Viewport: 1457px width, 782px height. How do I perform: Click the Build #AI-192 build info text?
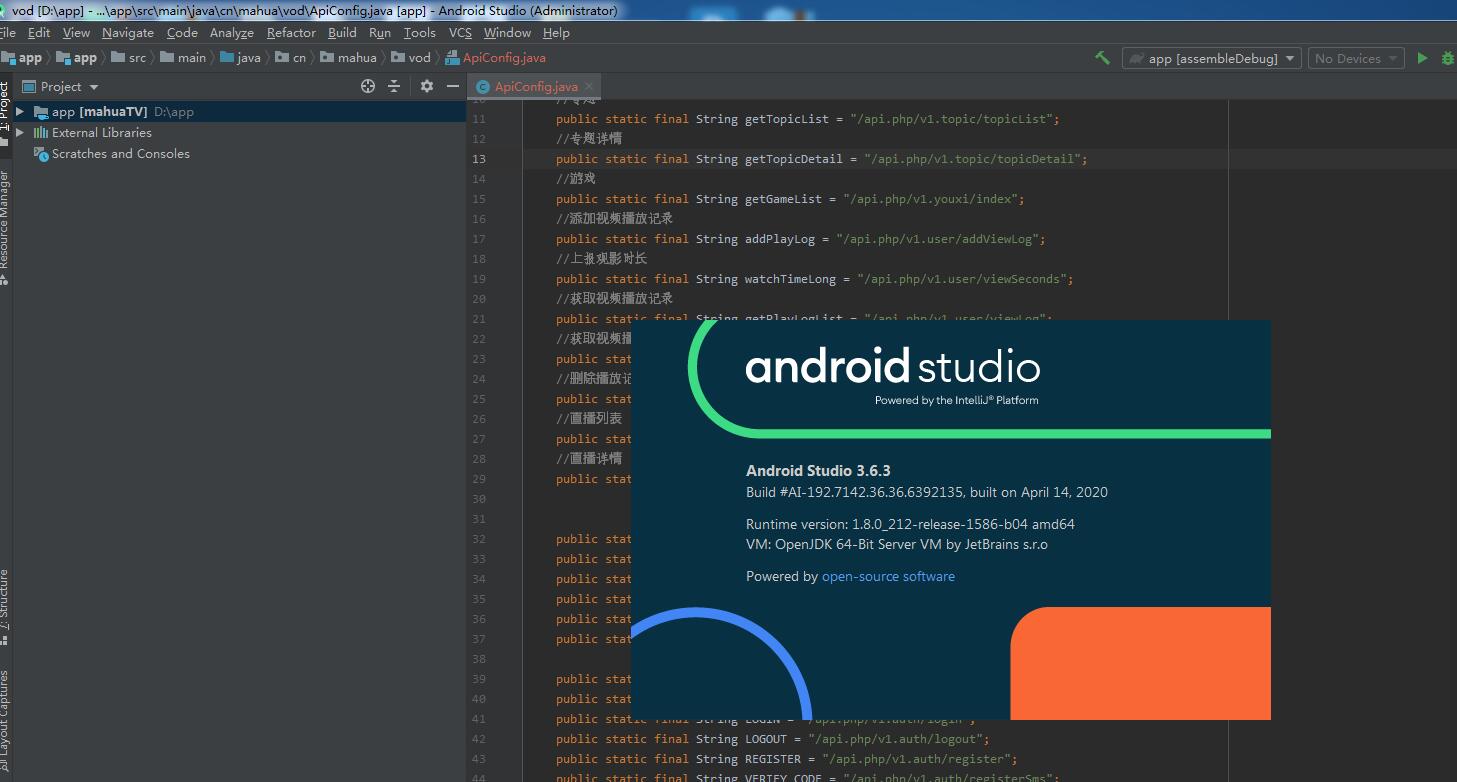[927, 492]
